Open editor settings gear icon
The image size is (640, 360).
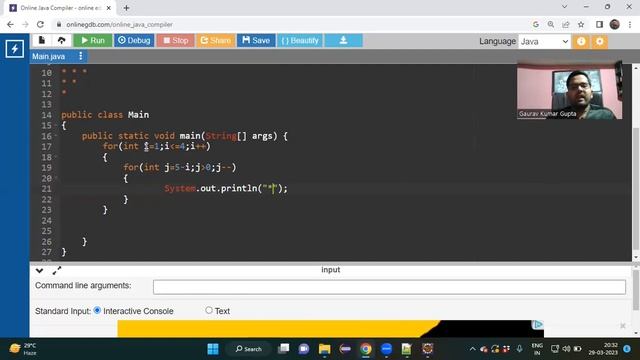pyautogui.click(x=600, y=41)
